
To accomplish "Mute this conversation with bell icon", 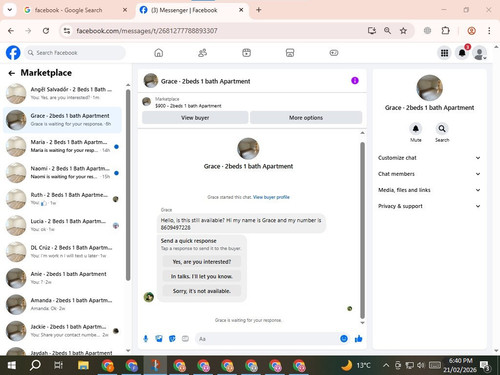I will click(x=416, y=128).
